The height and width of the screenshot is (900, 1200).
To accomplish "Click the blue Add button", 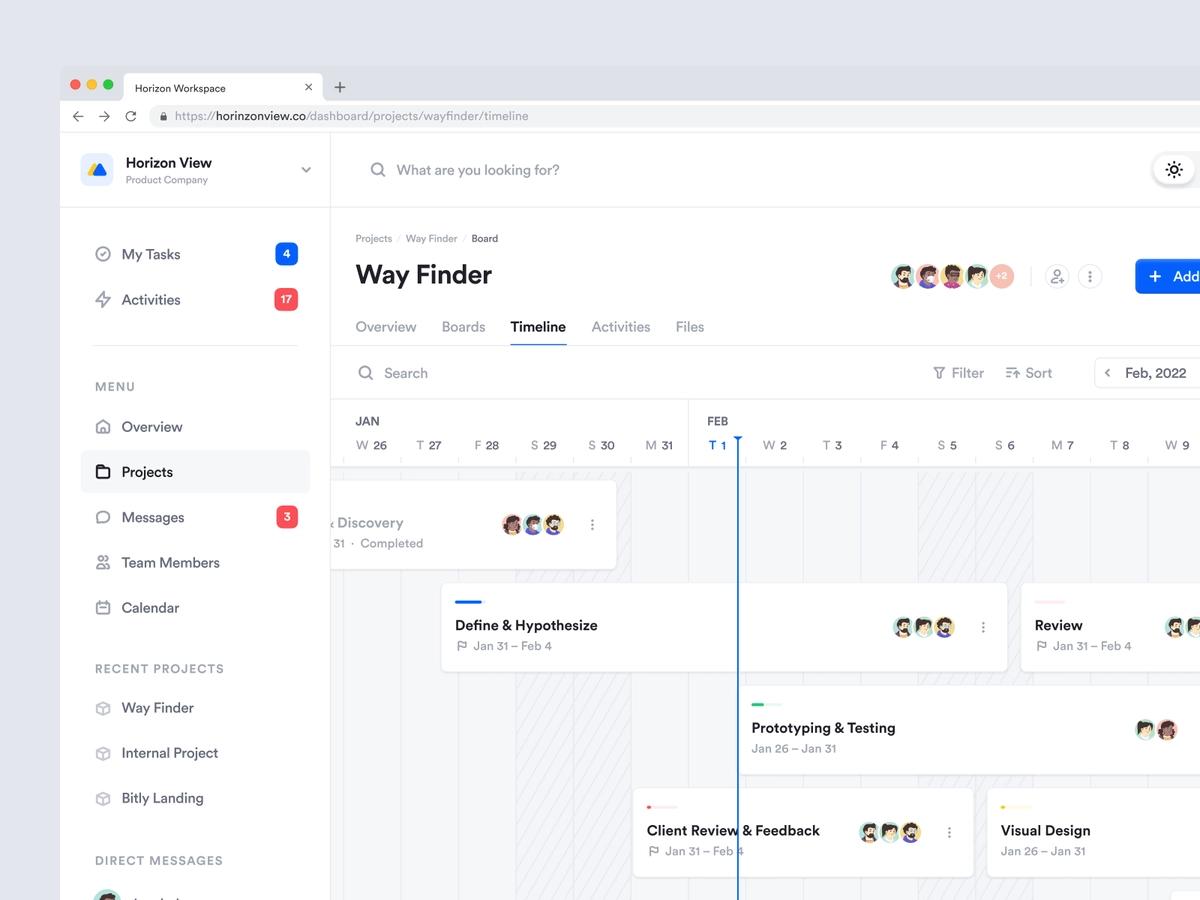I will 1168,276.
